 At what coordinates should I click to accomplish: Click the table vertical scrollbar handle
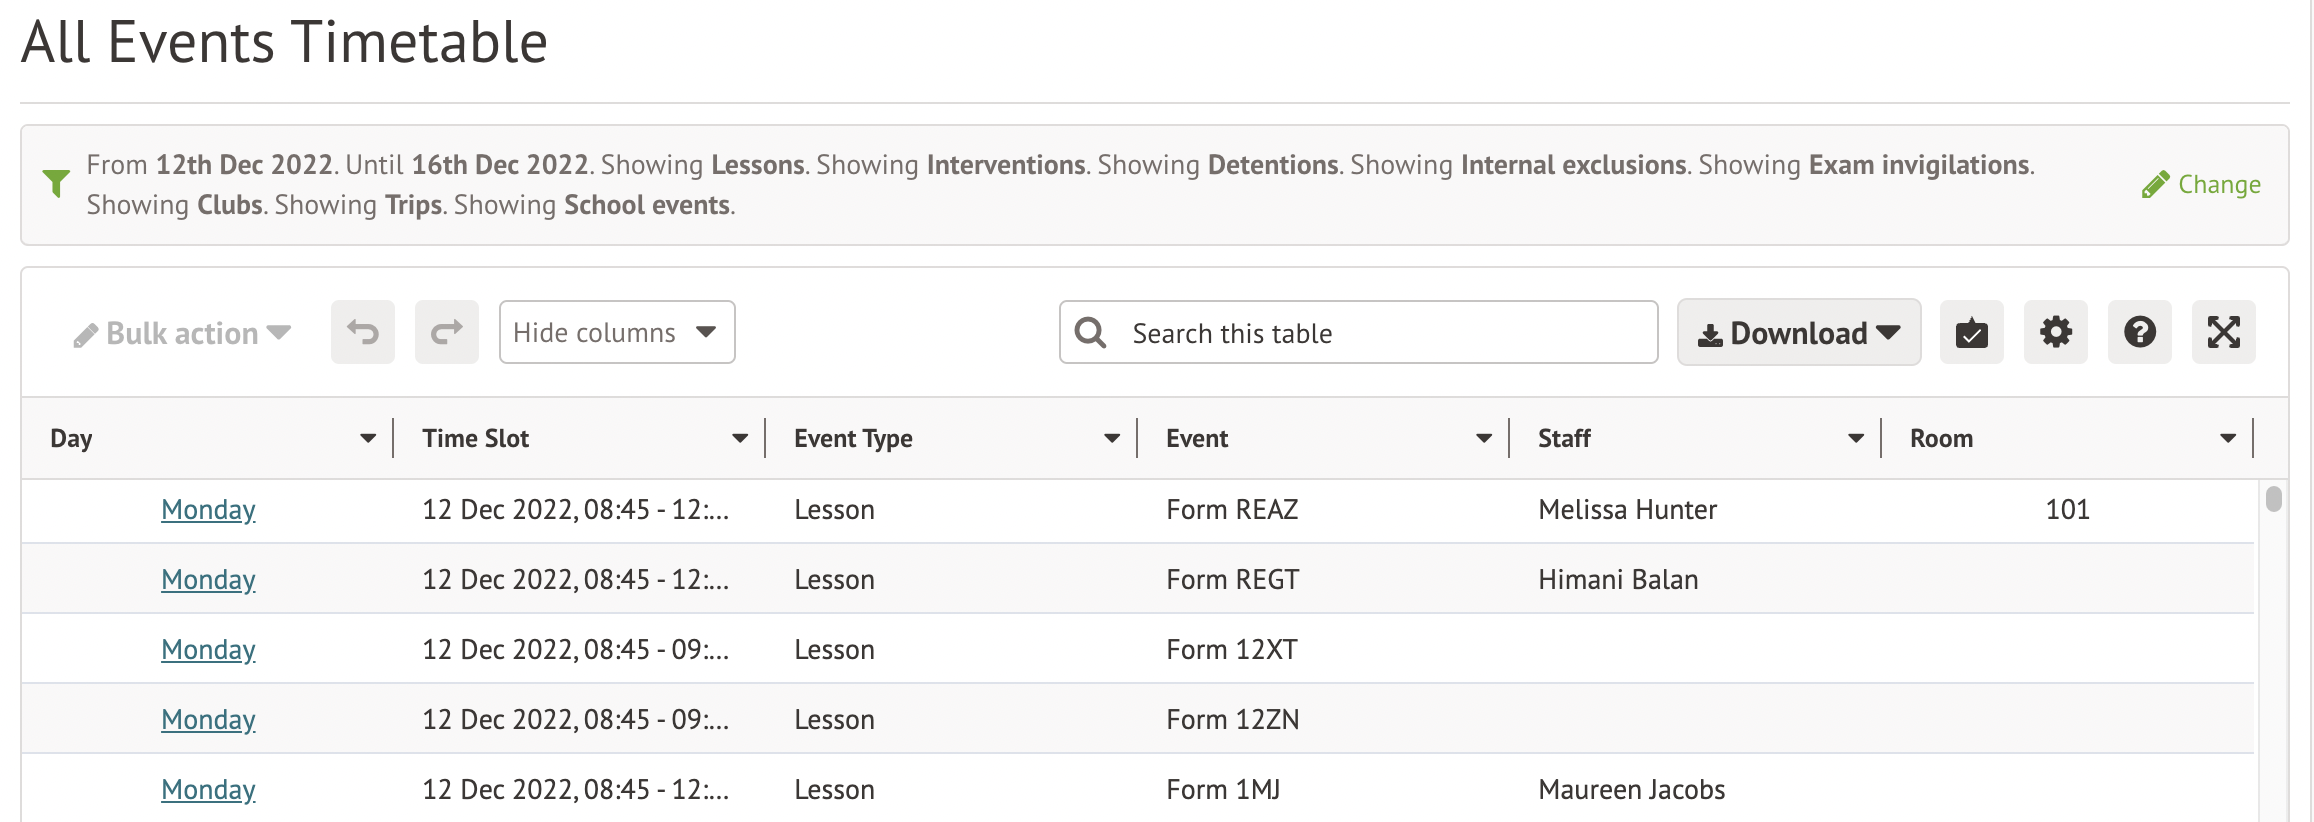[x=2273, y=498]
